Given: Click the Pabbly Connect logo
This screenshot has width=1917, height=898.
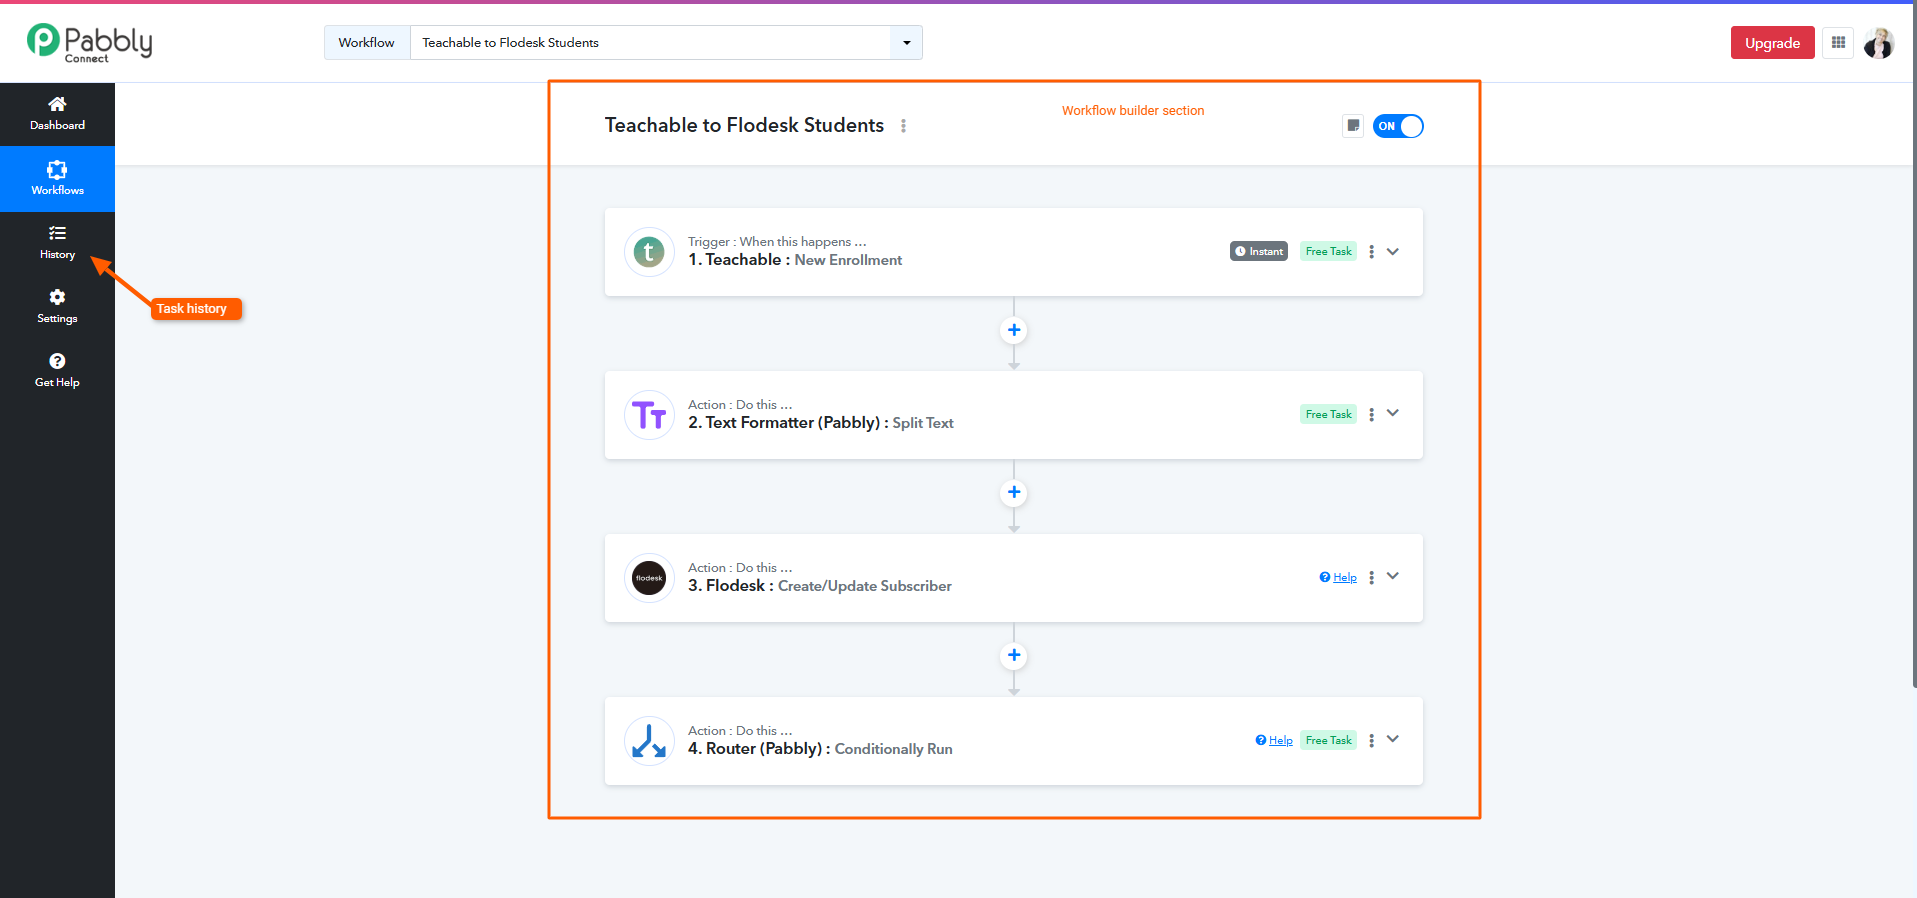Looking at the screenshot, I should [89, 43].
